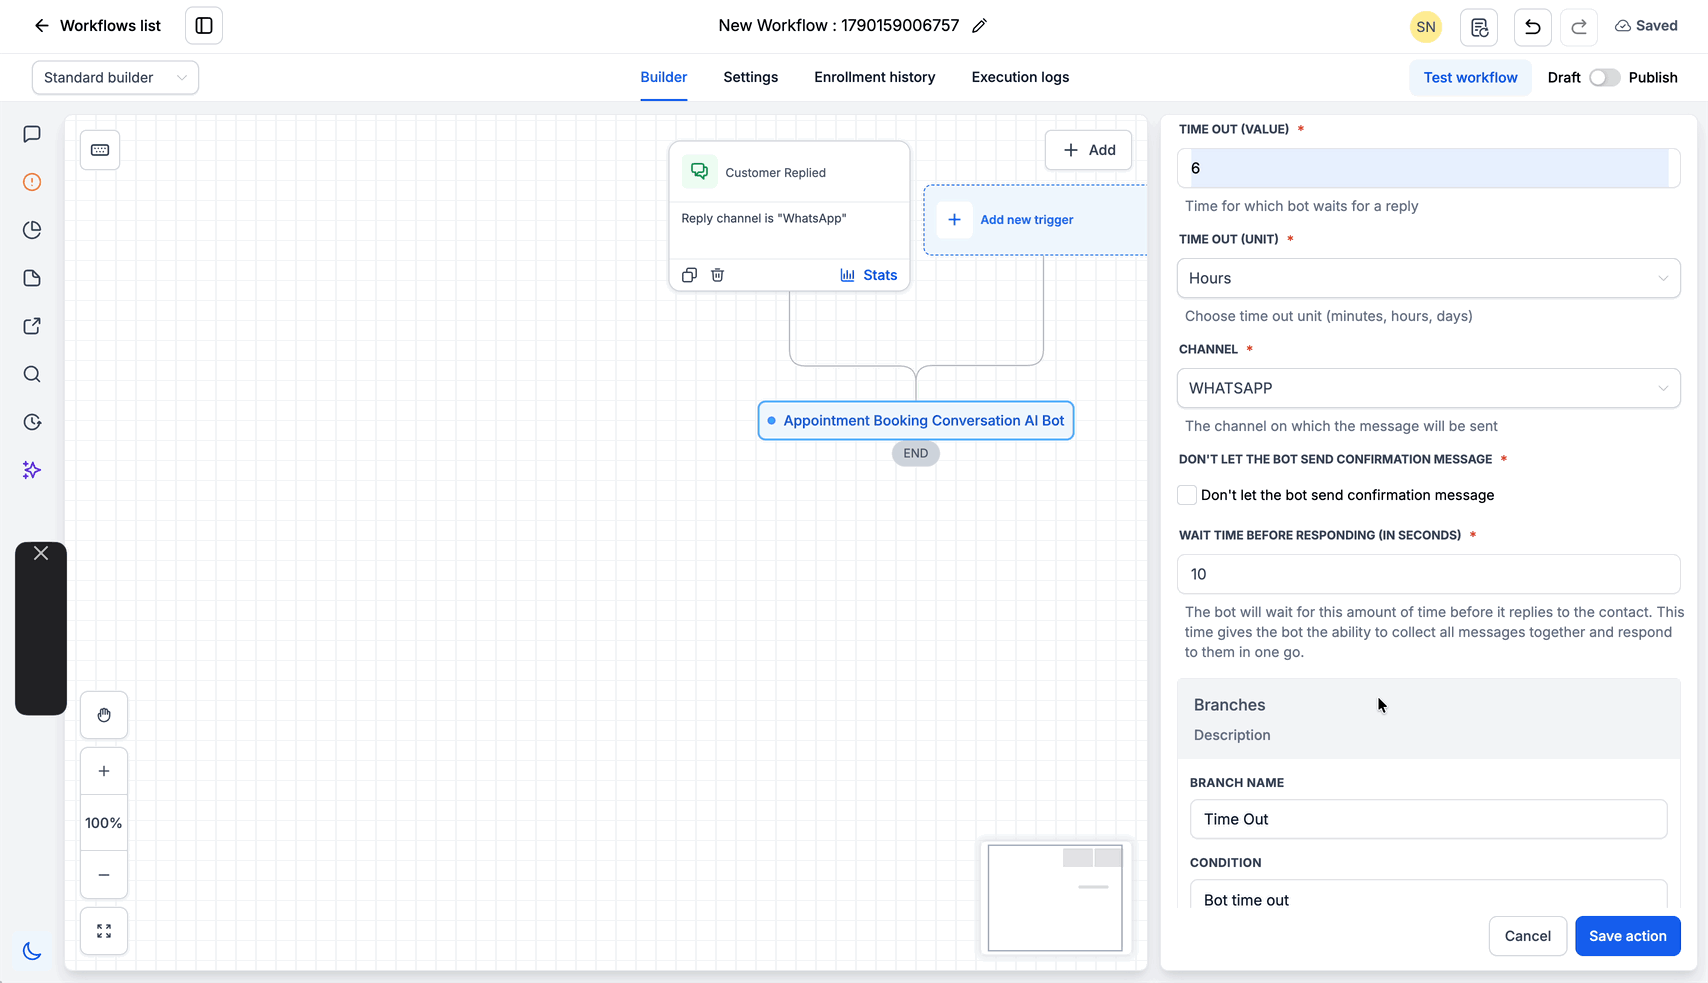Click the undo arrow icon
Screen dimensions: 1708x983
(x=1532, y=27)
